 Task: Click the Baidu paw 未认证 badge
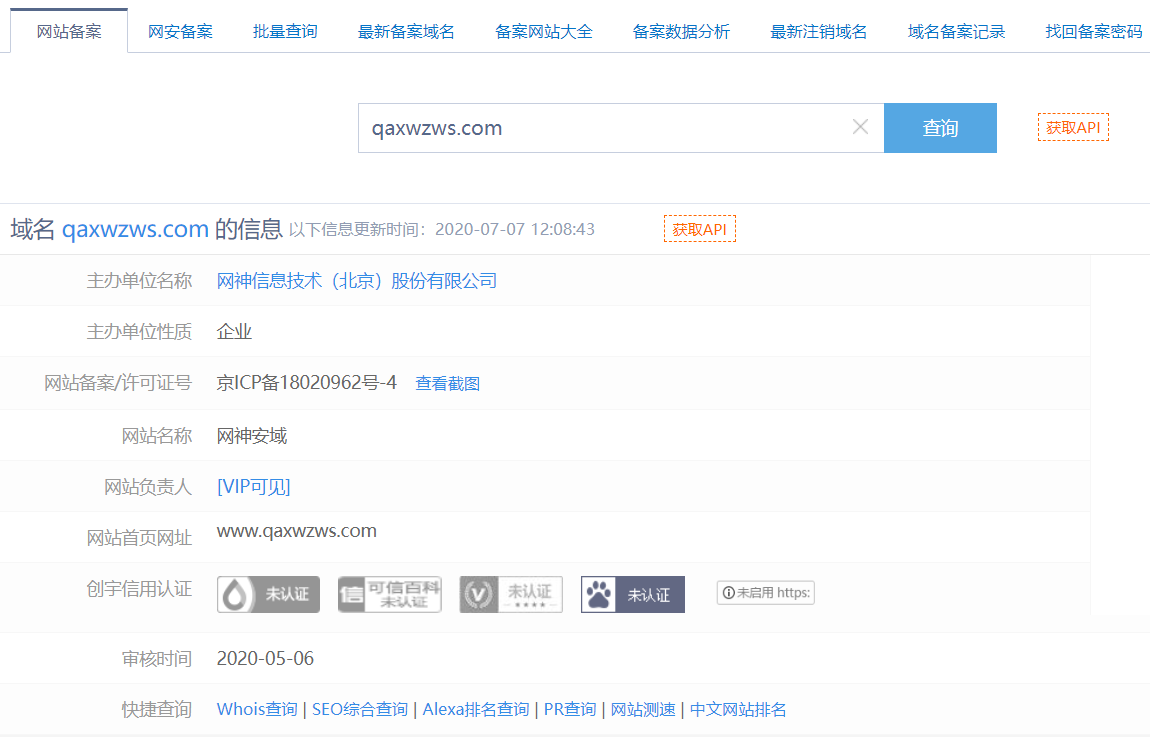click(633, 594)
